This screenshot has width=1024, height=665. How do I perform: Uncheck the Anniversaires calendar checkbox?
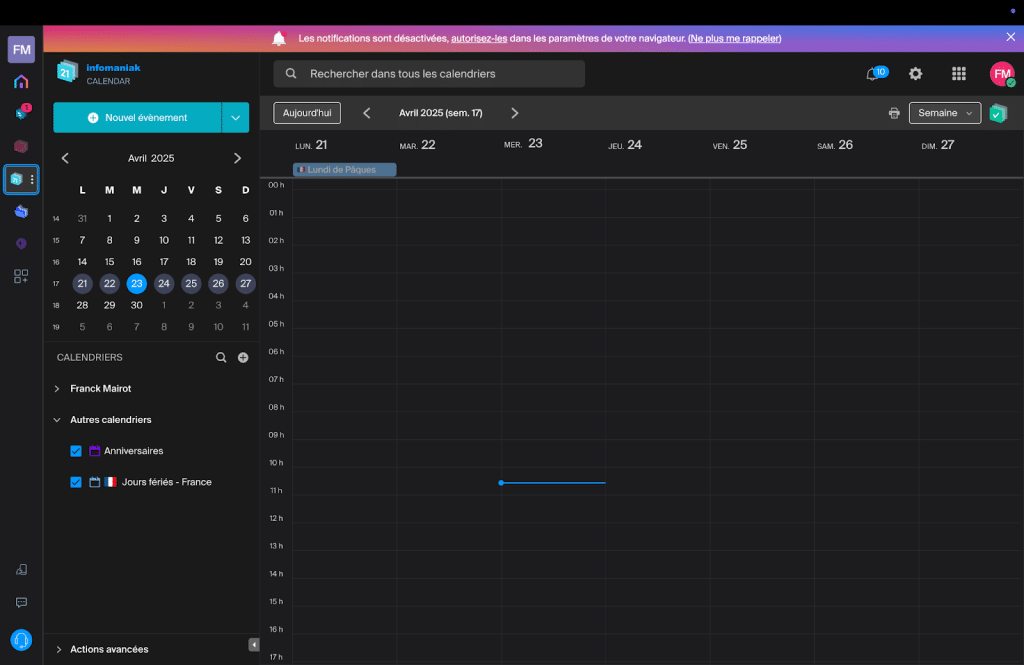pos(76,451)
